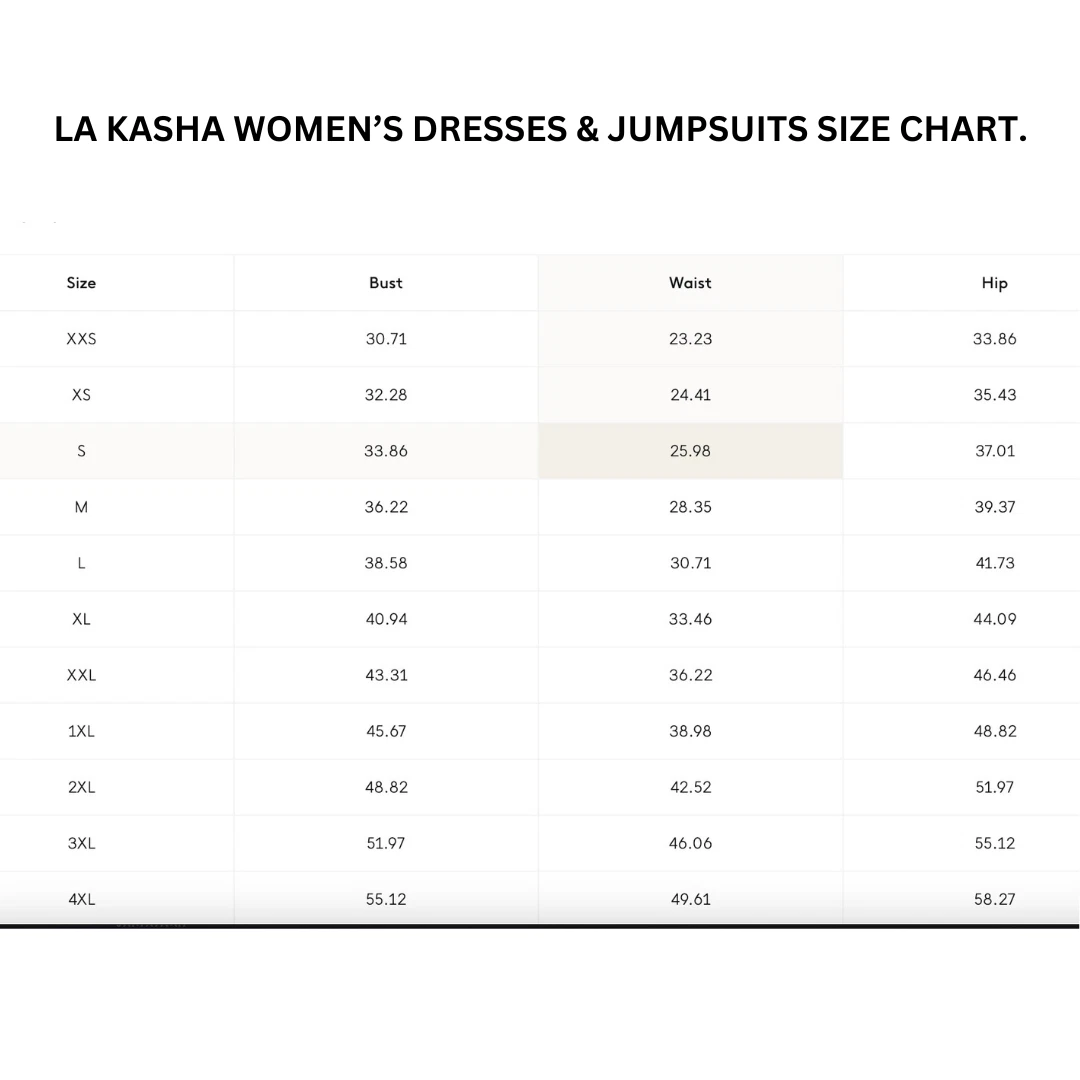Select the L size row label
The height and width of the screenshot is (1080, 1080).
click(81, 563)
